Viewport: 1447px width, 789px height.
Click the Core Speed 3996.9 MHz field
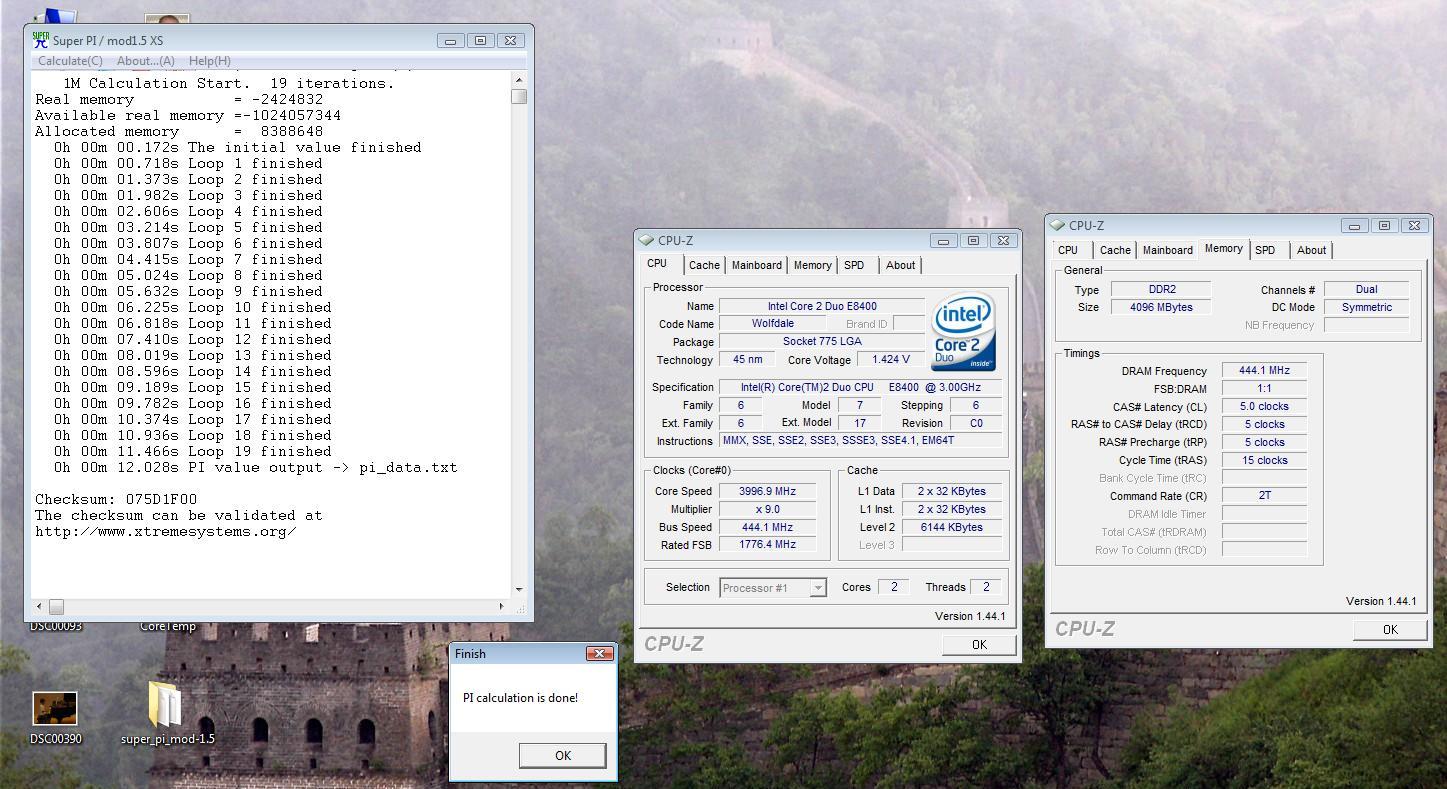768,491
